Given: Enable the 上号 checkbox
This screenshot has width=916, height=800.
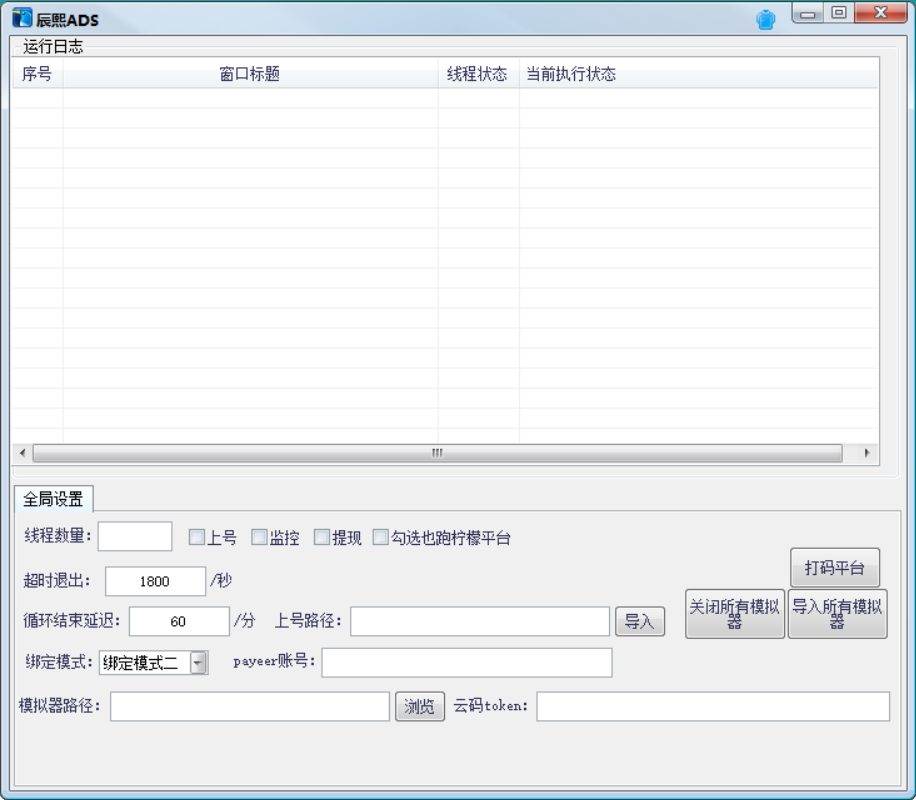Looking at the screenshot, I should tap(197, 538).
